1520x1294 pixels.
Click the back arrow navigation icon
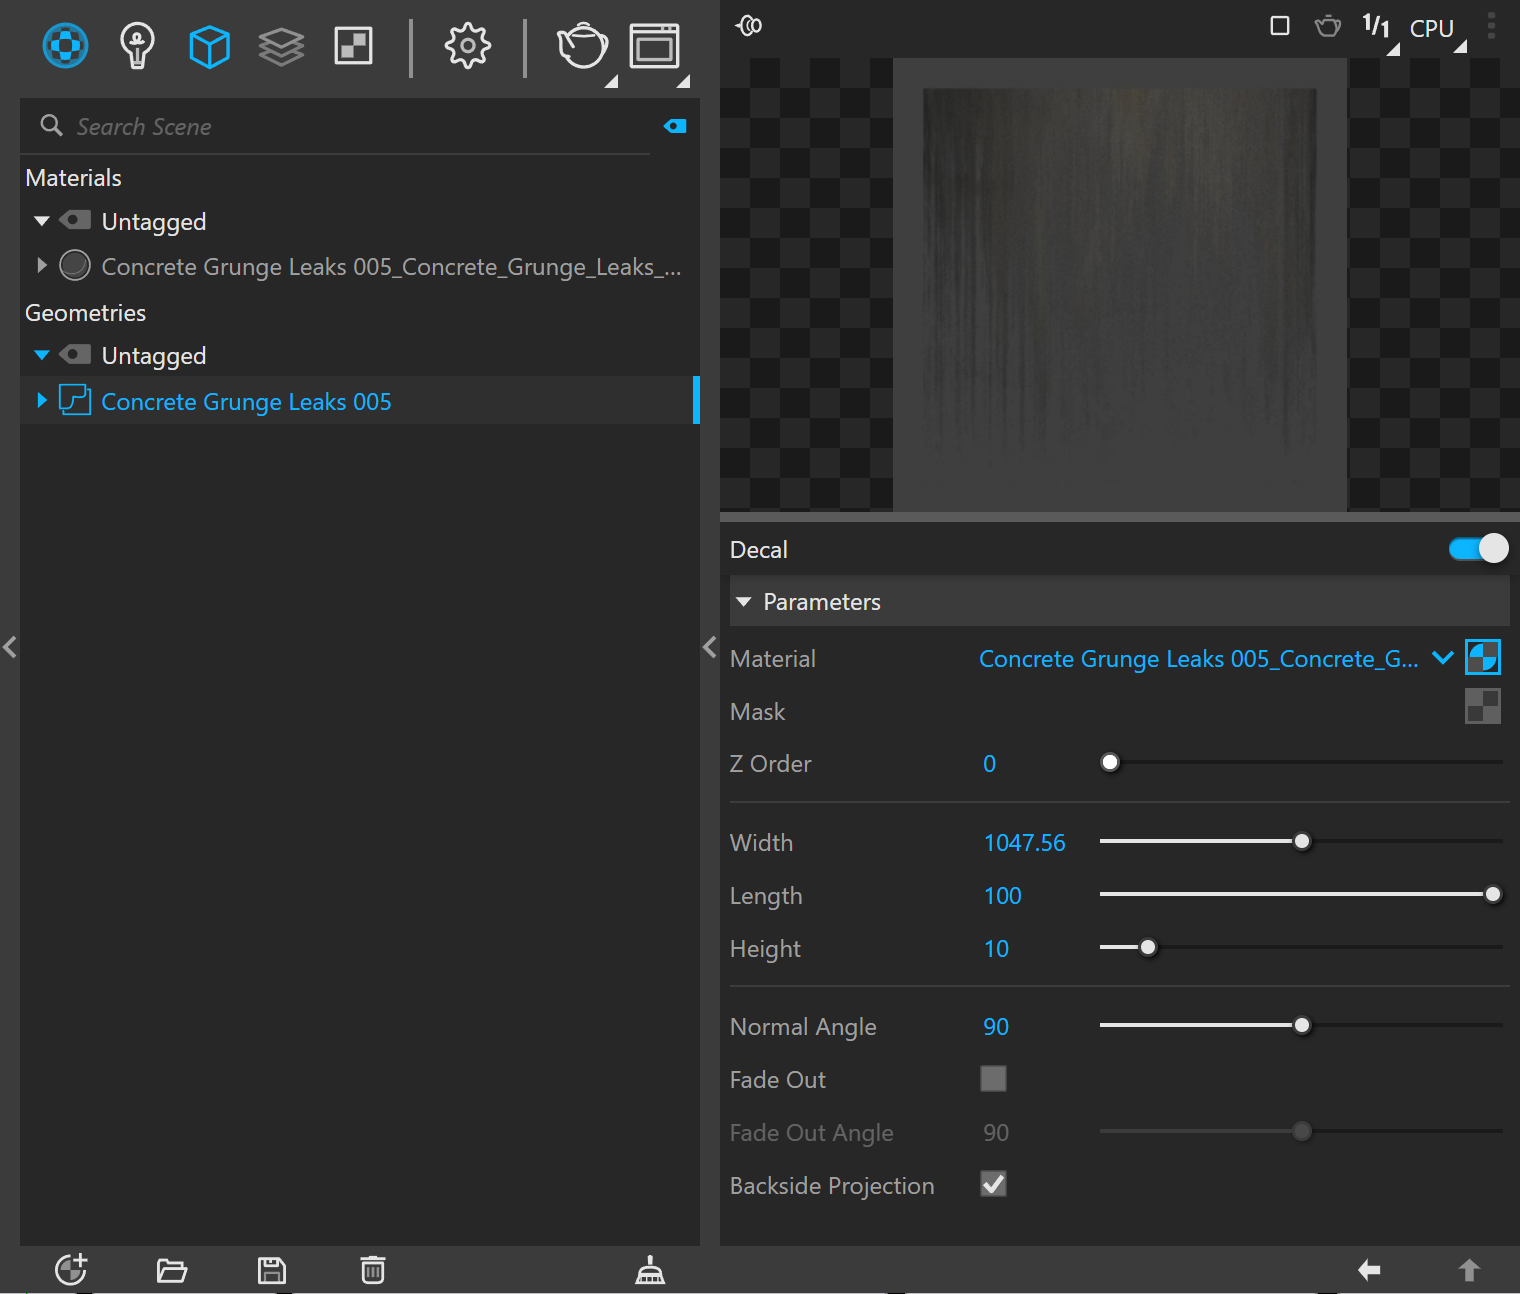pos(1369,1270)
